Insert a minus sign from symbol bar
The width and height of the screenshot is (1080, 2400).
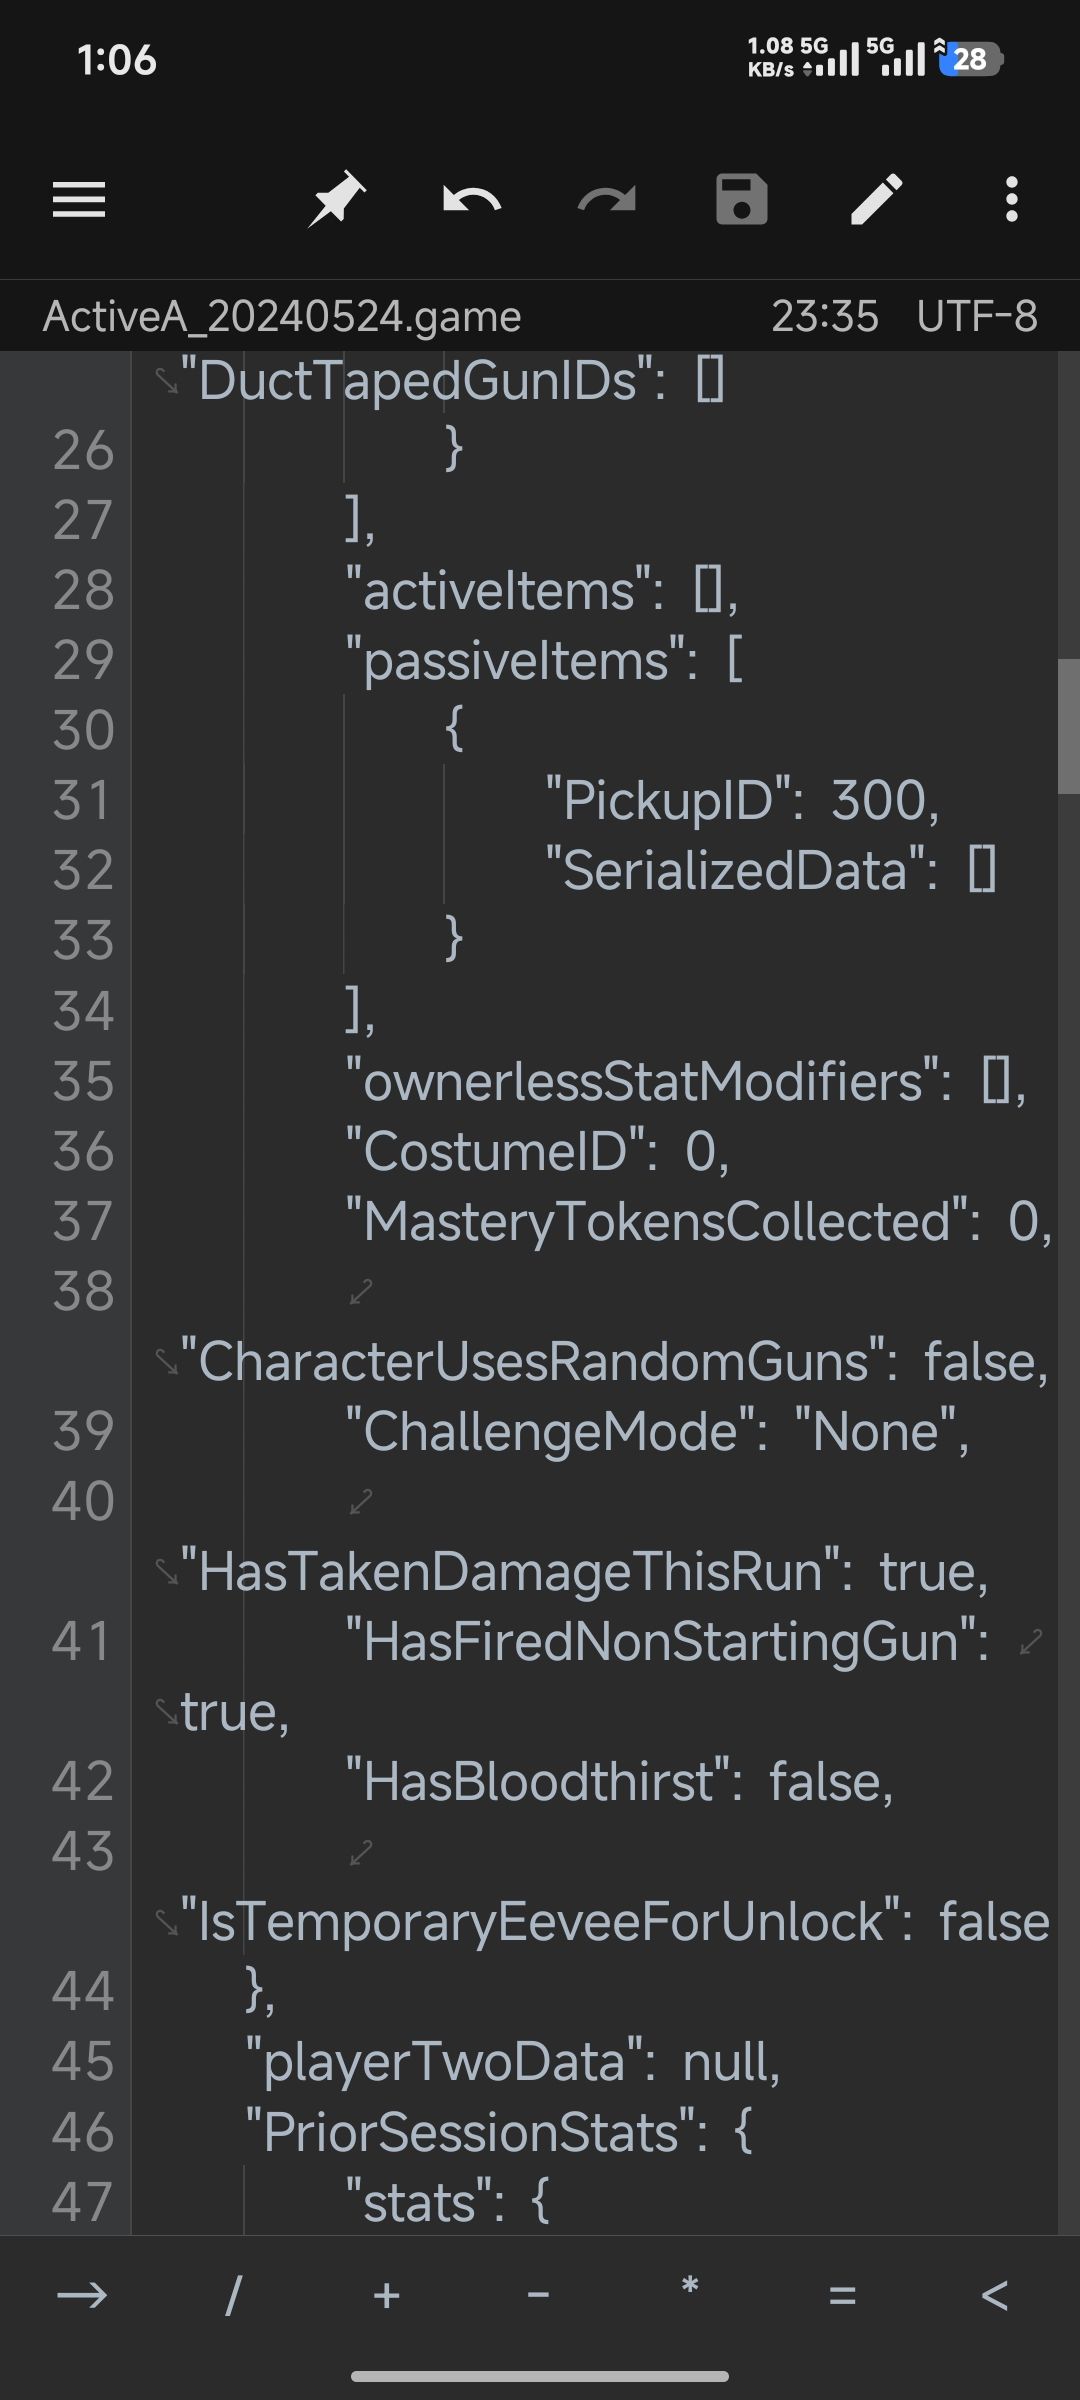(538, 2295)
